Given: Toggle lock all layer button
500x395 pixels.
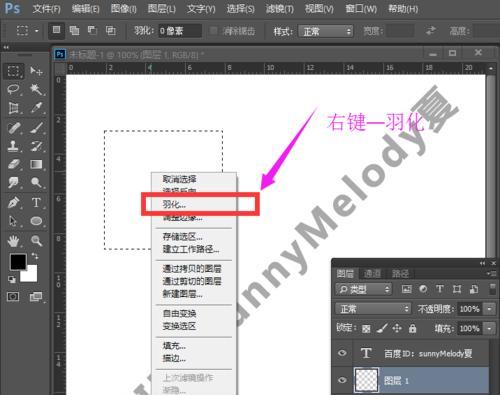Looking at the screenshot, I should click(412, 329).
